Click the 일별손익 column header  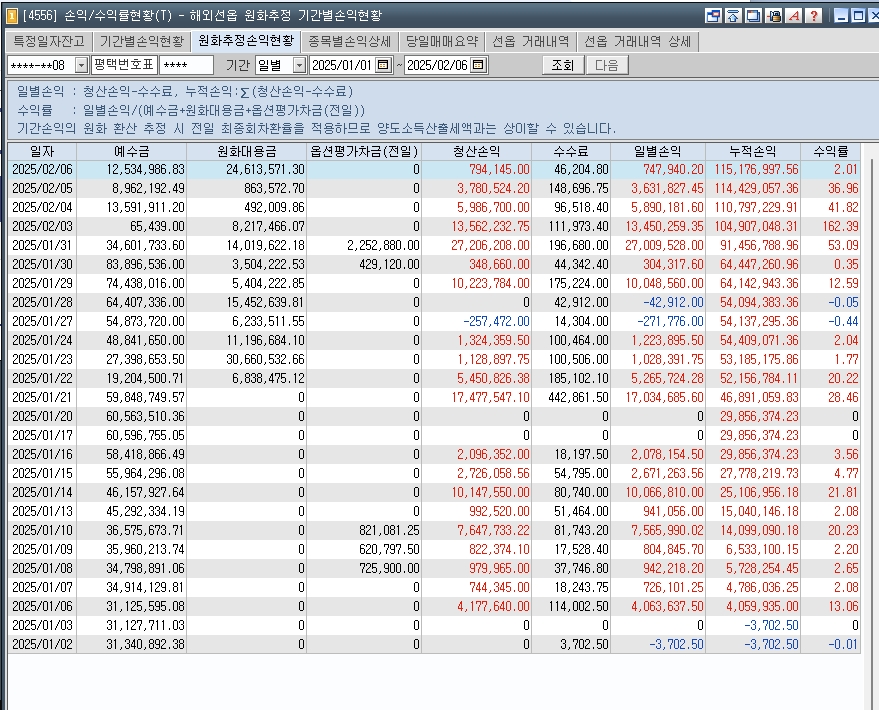coord(658,151)
